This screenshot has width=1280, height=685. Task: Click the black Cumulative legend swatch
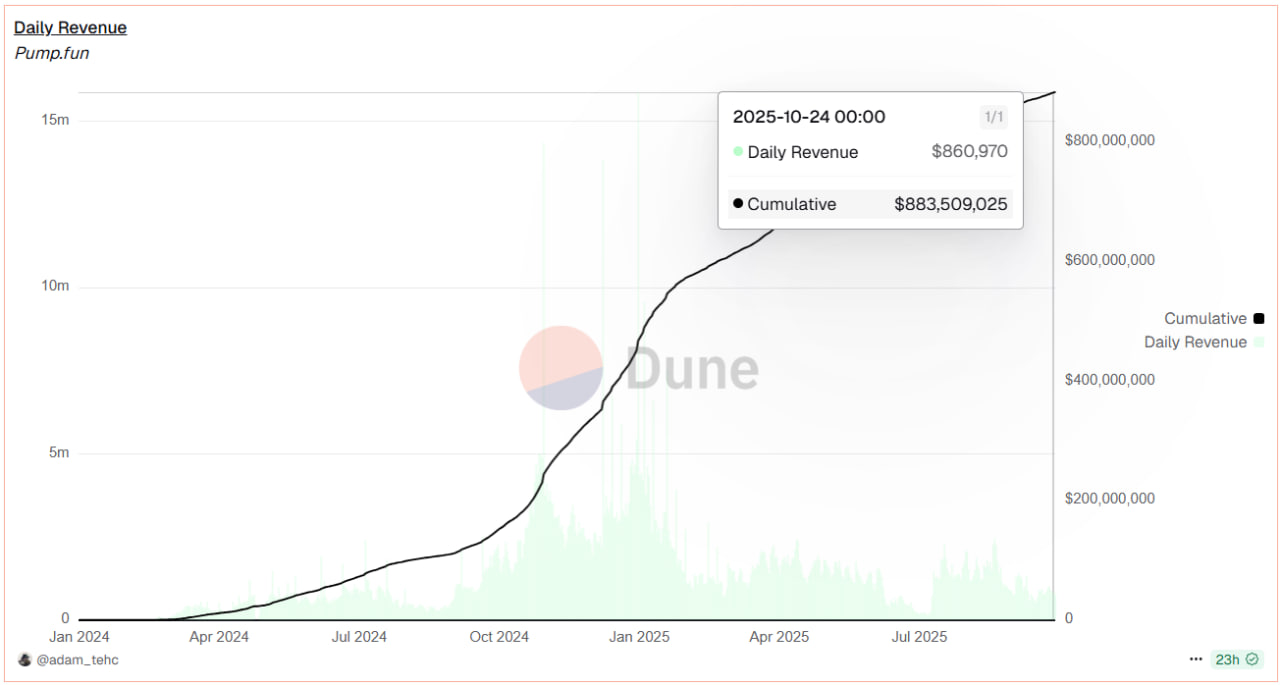(1259, 319)
